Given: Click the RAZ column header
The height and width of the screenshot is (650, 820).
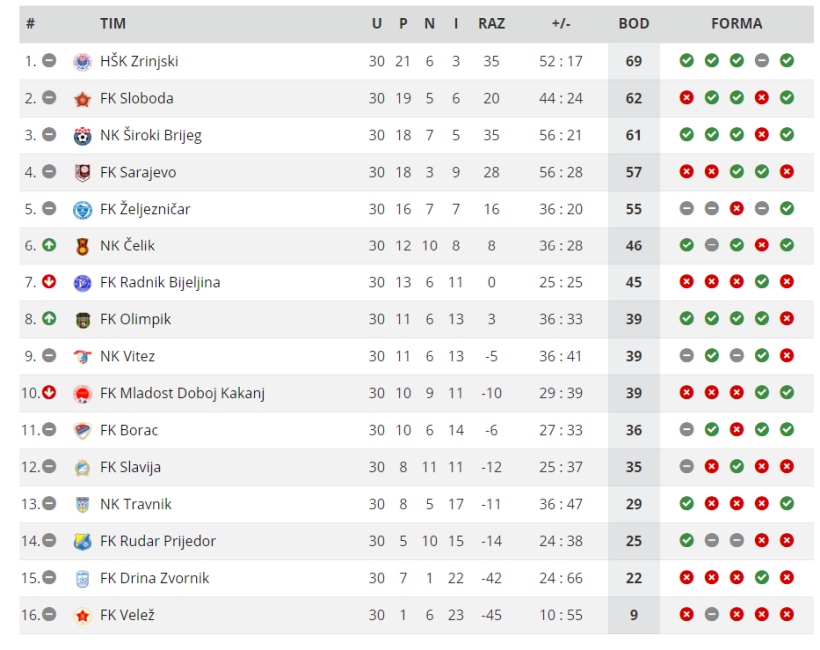Looking at the screenshot, I should click(x=491, y=24).
